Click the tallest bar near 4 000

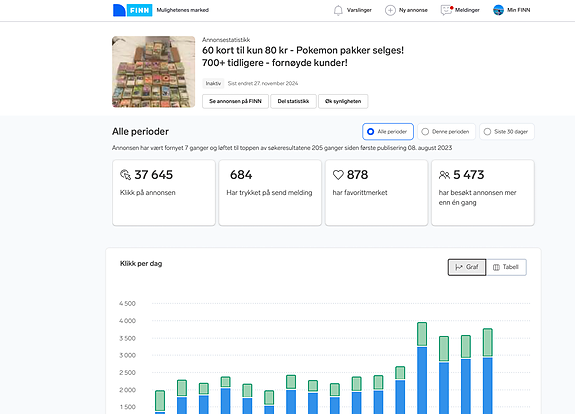pyautogui.click(x=422, y=368)
